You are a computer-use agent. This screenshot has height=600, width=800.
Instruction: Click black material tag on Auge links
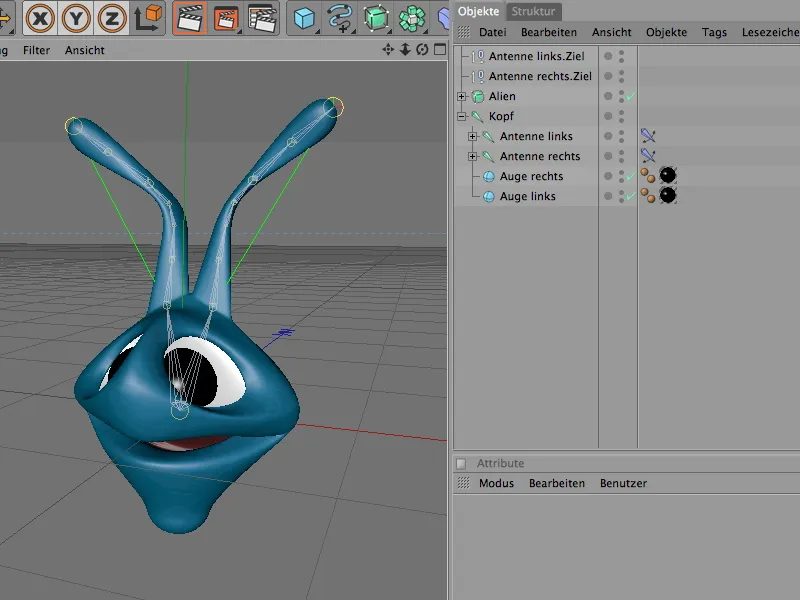pyautogui.click(x=668, y=195)
